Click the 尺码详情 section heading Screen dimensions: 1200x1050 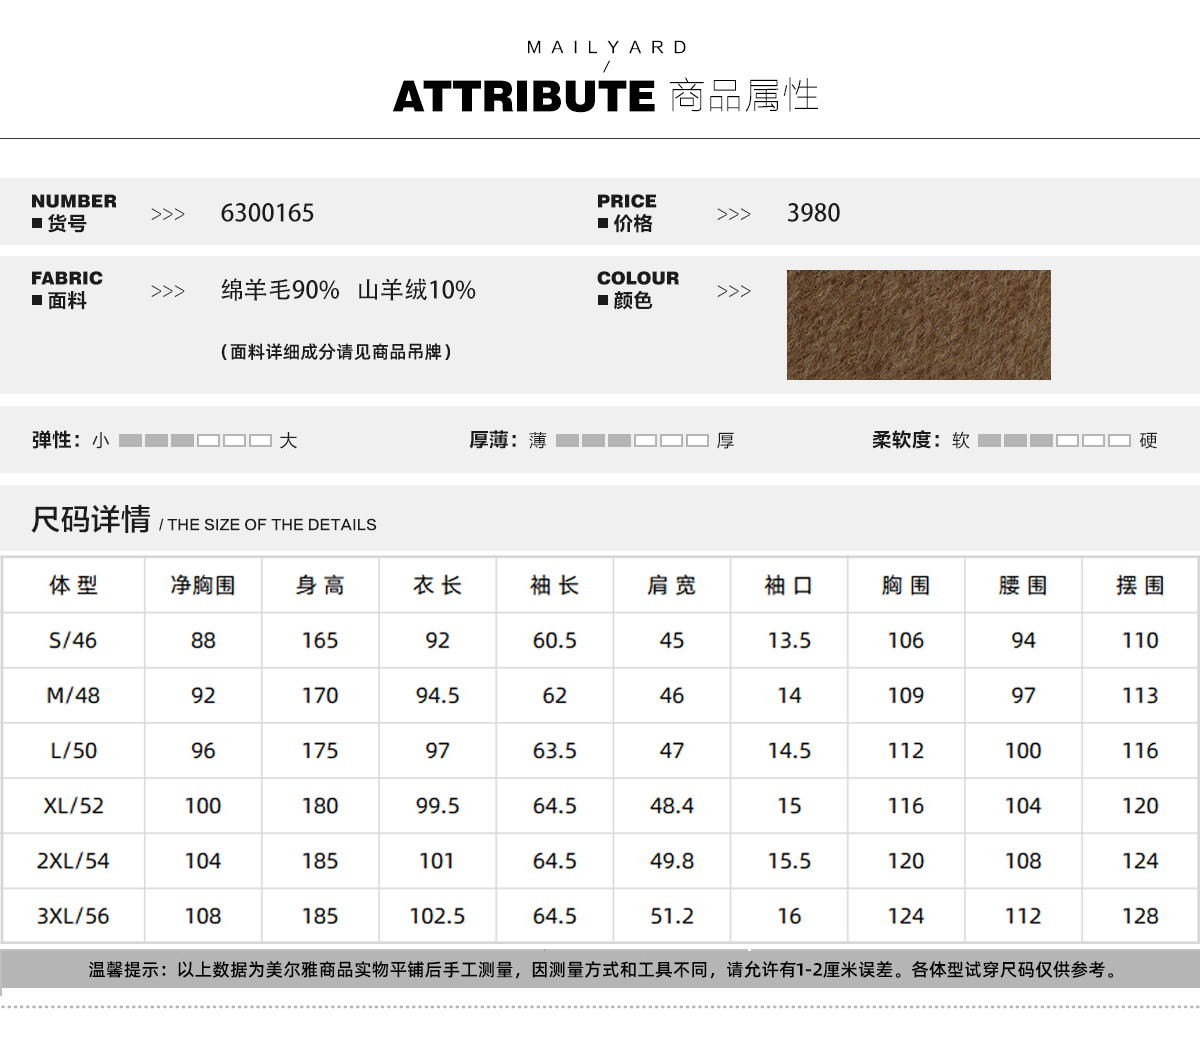click(x=91, y=520)
